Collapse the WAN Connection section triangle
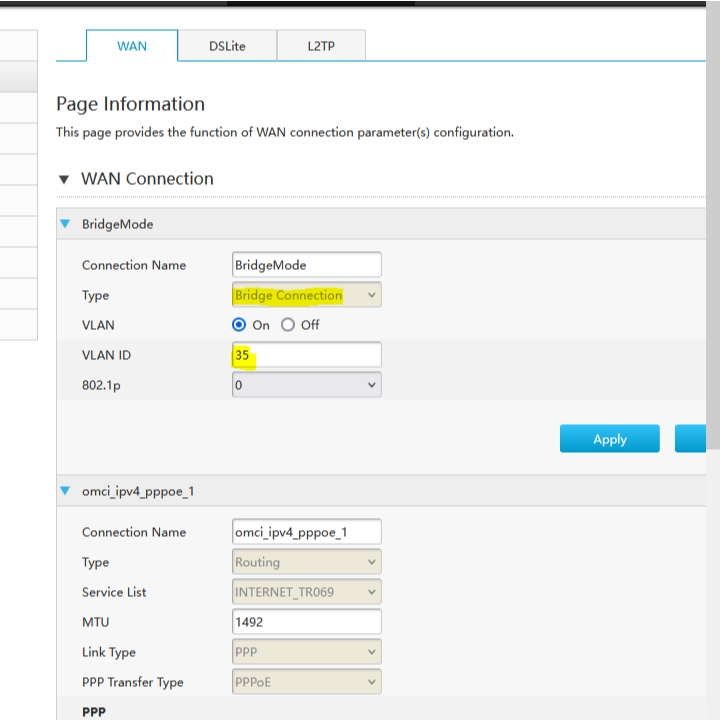This screenshot has width=720, height=720. (x=64, y=180)
